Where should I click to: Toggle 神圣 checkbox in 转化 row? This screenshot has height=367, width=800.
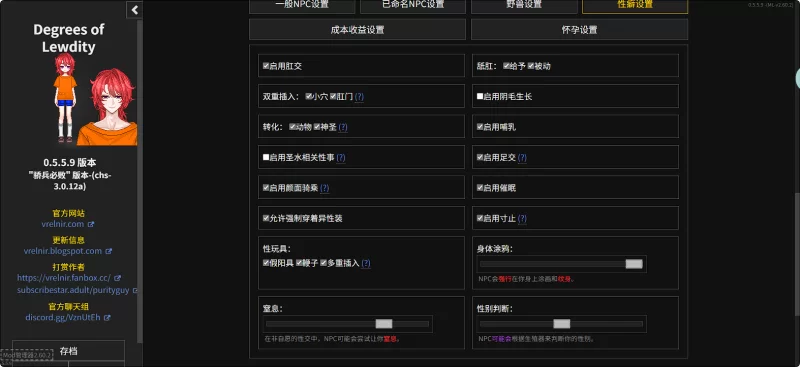click(x=317, y=127)
